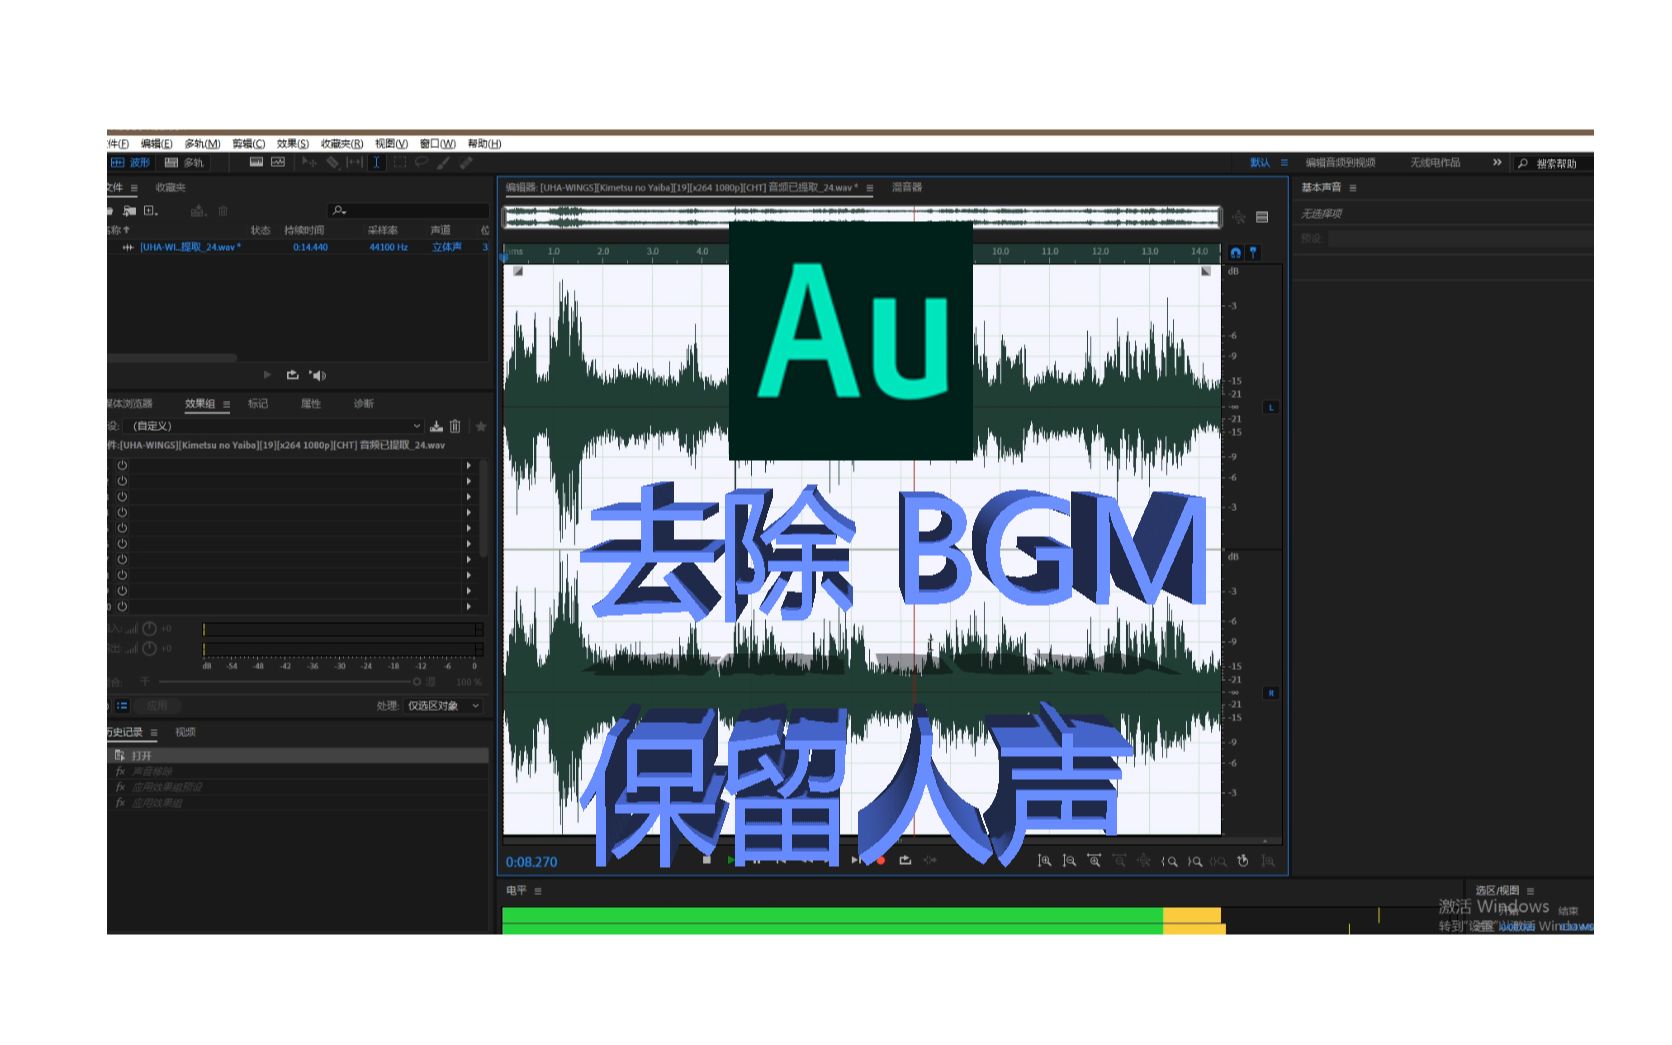This screenshot has height=1045, width=1672.
Task: Select the 声音移除 history entry
Action: click(298, 772)
